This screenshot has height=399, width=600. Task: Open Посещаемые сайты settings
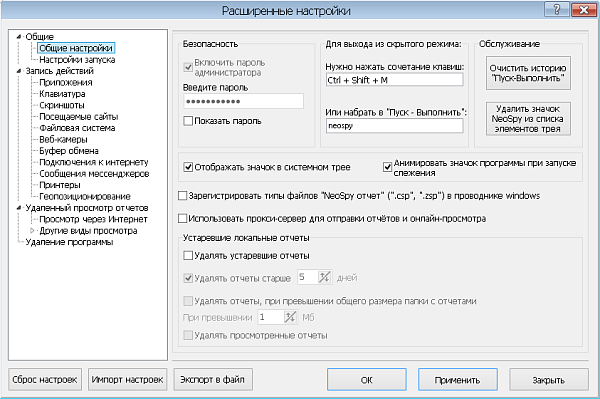click(x=78, y=117)
